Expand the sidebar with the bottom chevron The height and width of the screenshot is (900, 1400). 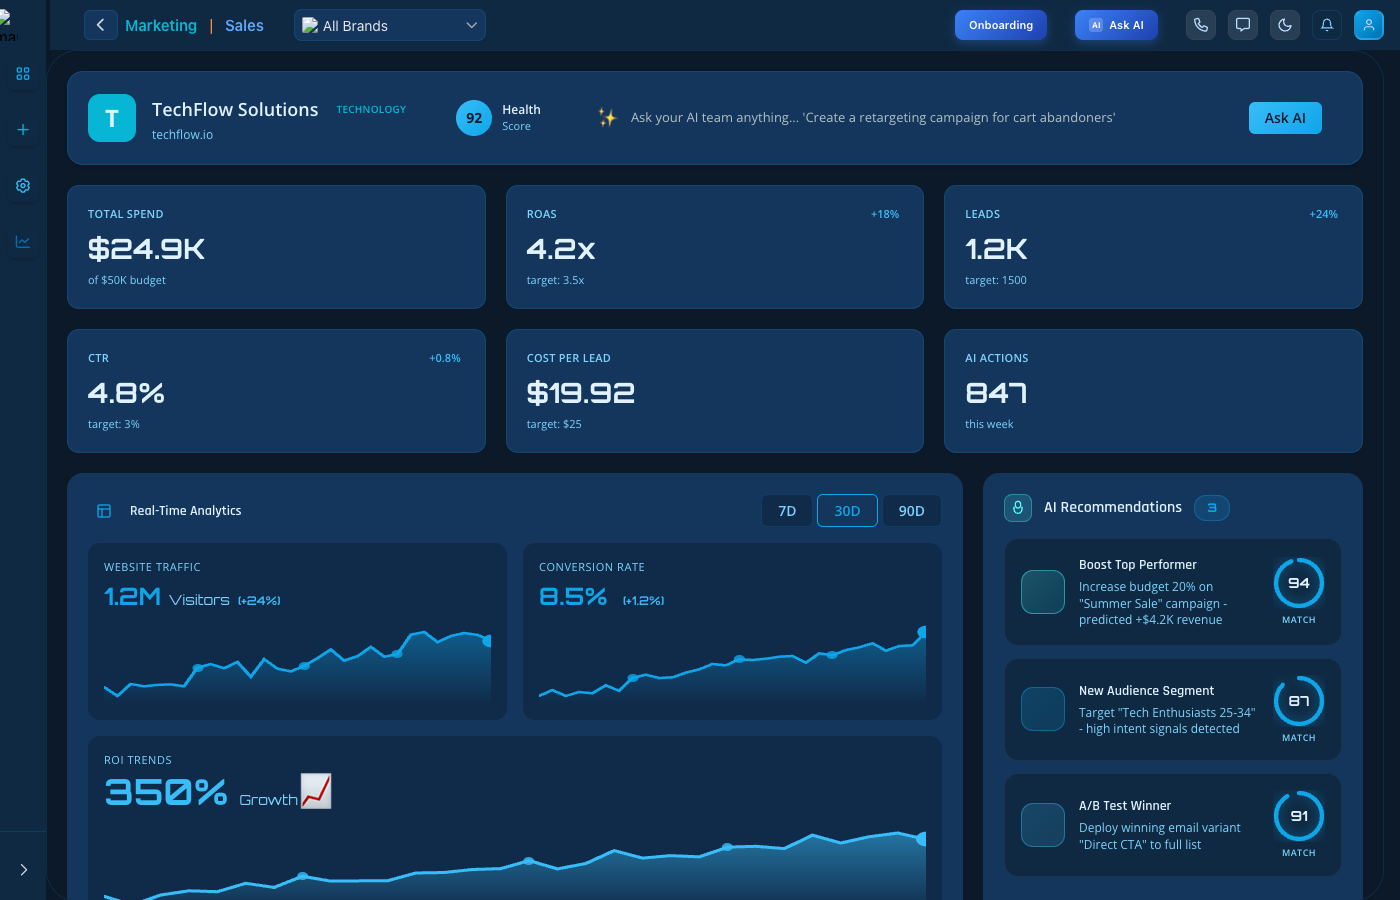(23, 870)
